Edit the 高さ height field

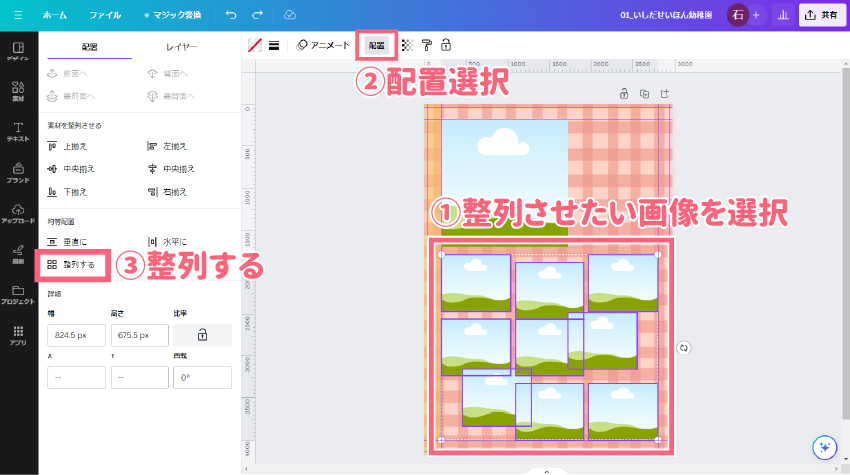(x=140, y=335)
